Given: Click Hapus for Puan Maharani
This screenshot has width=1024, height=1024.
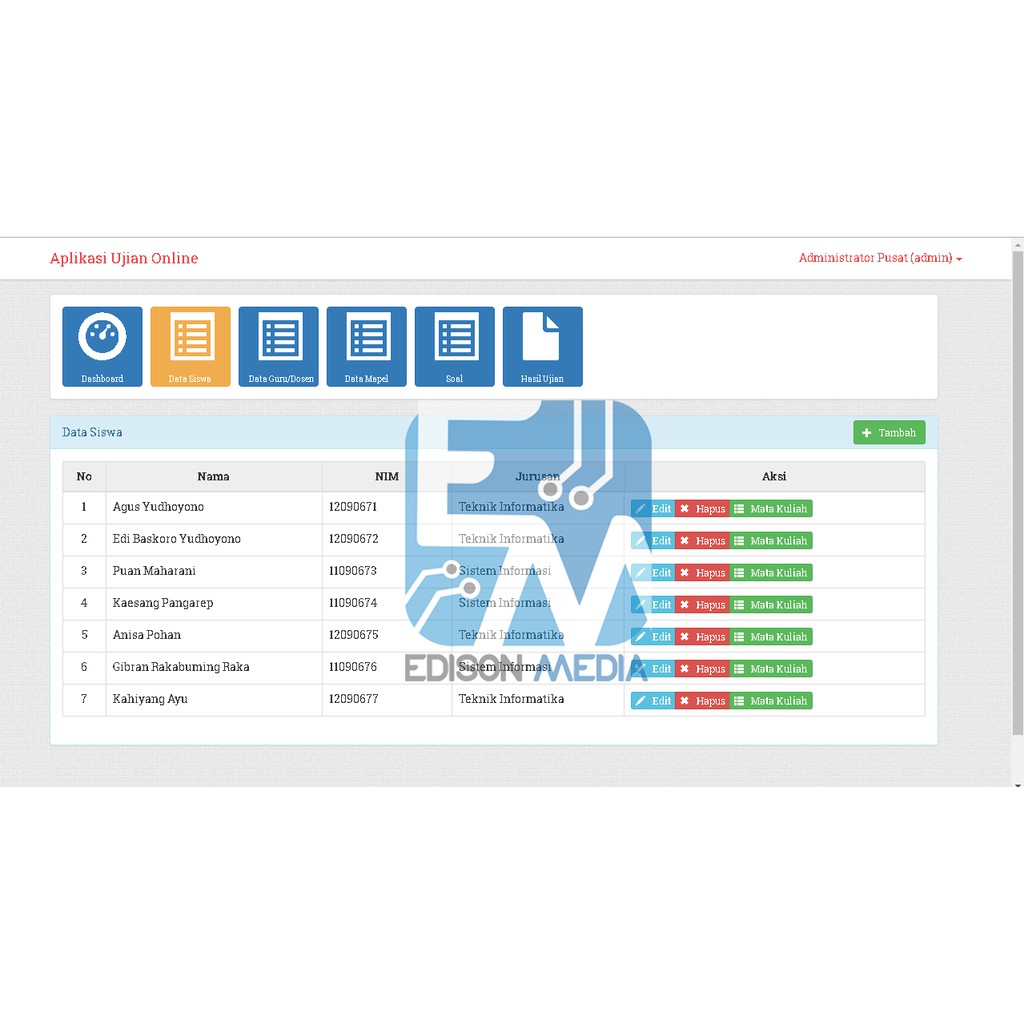Looking at the screenshot, I should coord(702,573).
